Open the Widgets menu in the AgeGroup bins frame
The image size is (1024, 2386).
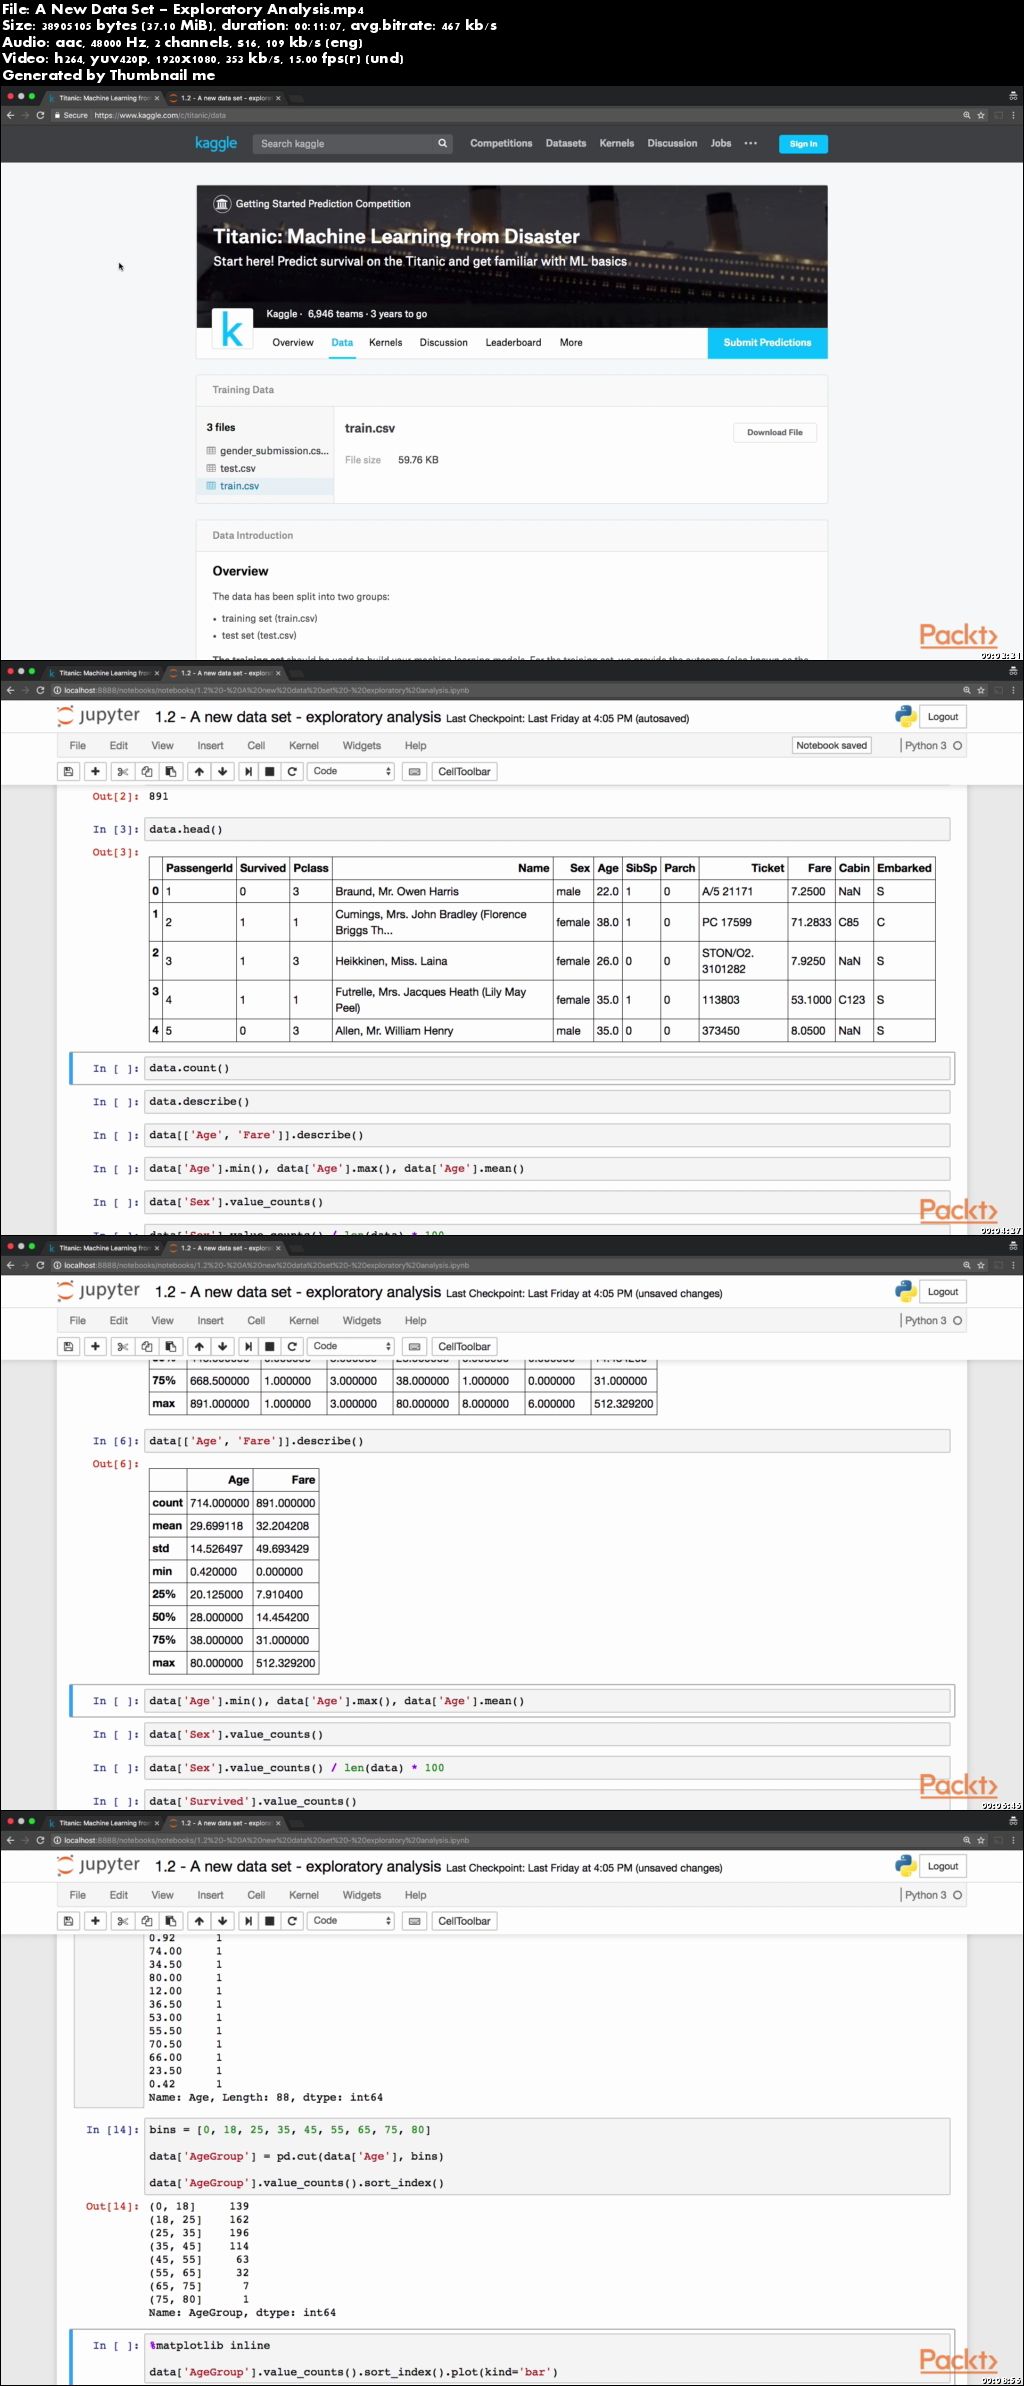(362, 1895)
